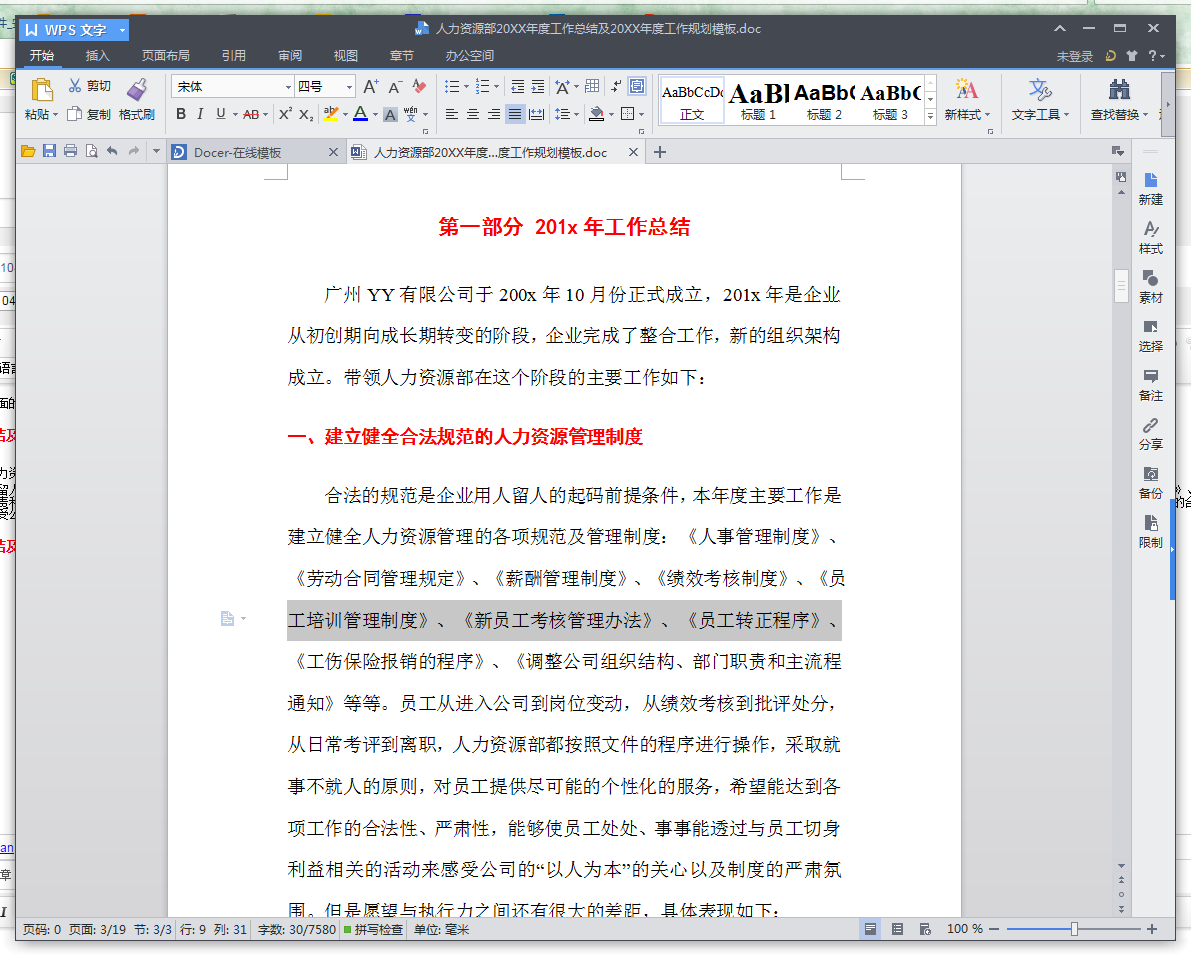Click the superscript X² icon
This screenshot has height=956, width=1191.
click(285, 114)
